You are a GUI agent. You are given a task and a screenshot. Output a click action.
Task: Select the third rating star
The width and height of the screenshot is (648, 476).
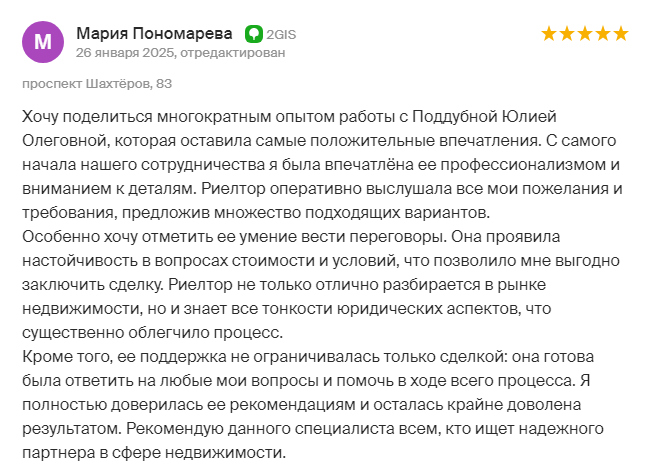pos(585,34)
